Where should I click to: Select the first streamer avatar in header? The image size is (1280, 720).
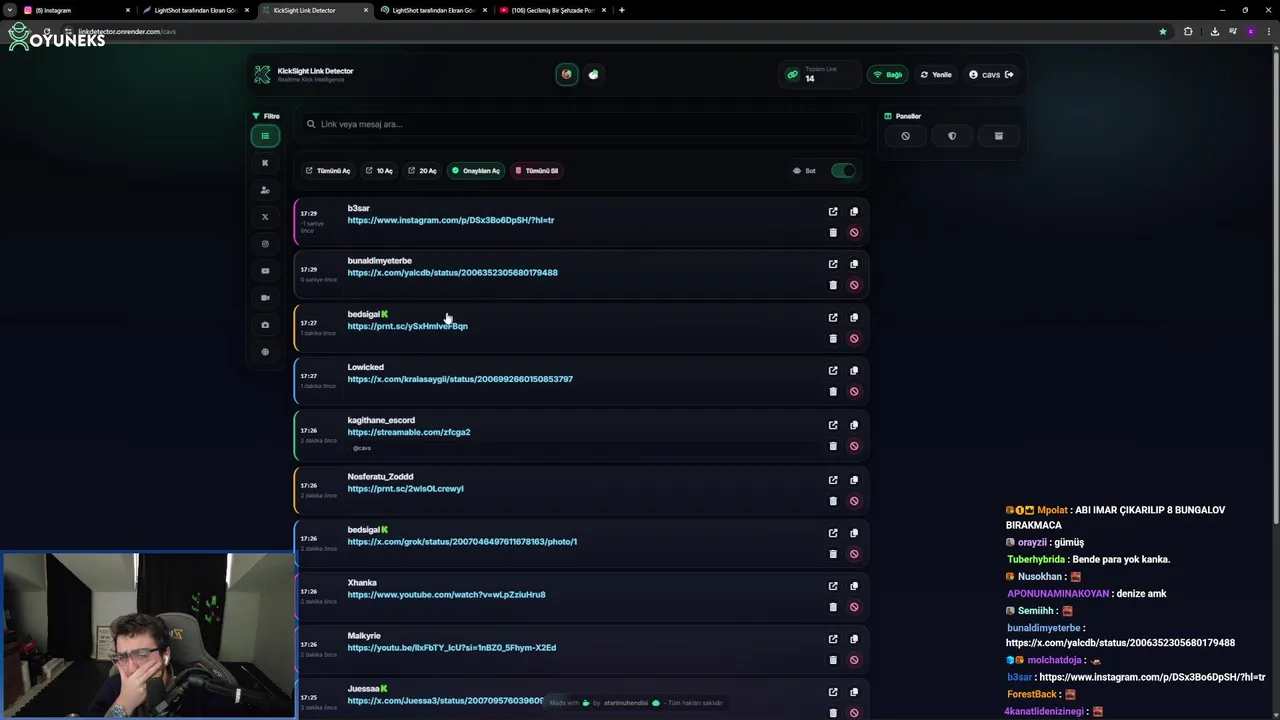567,74
